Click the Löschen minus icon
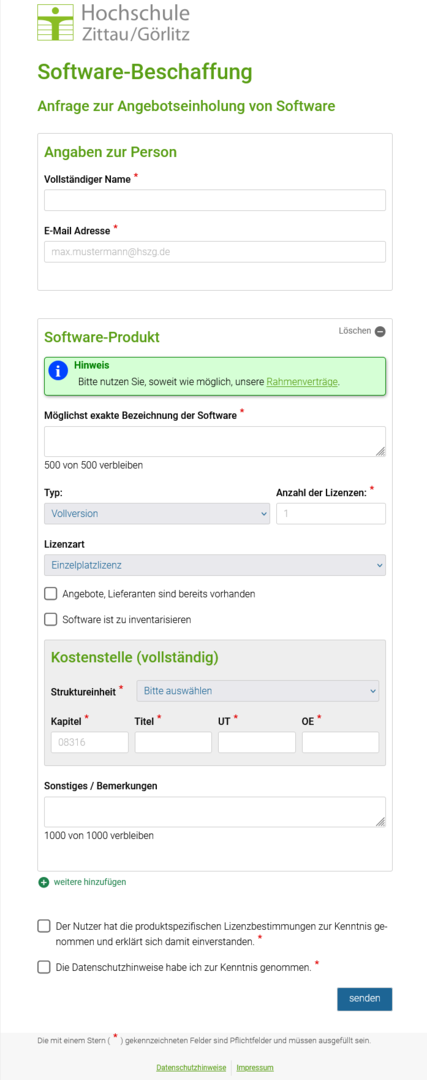The height and width of the screenshot is (1080, 427). coord(380,331)
